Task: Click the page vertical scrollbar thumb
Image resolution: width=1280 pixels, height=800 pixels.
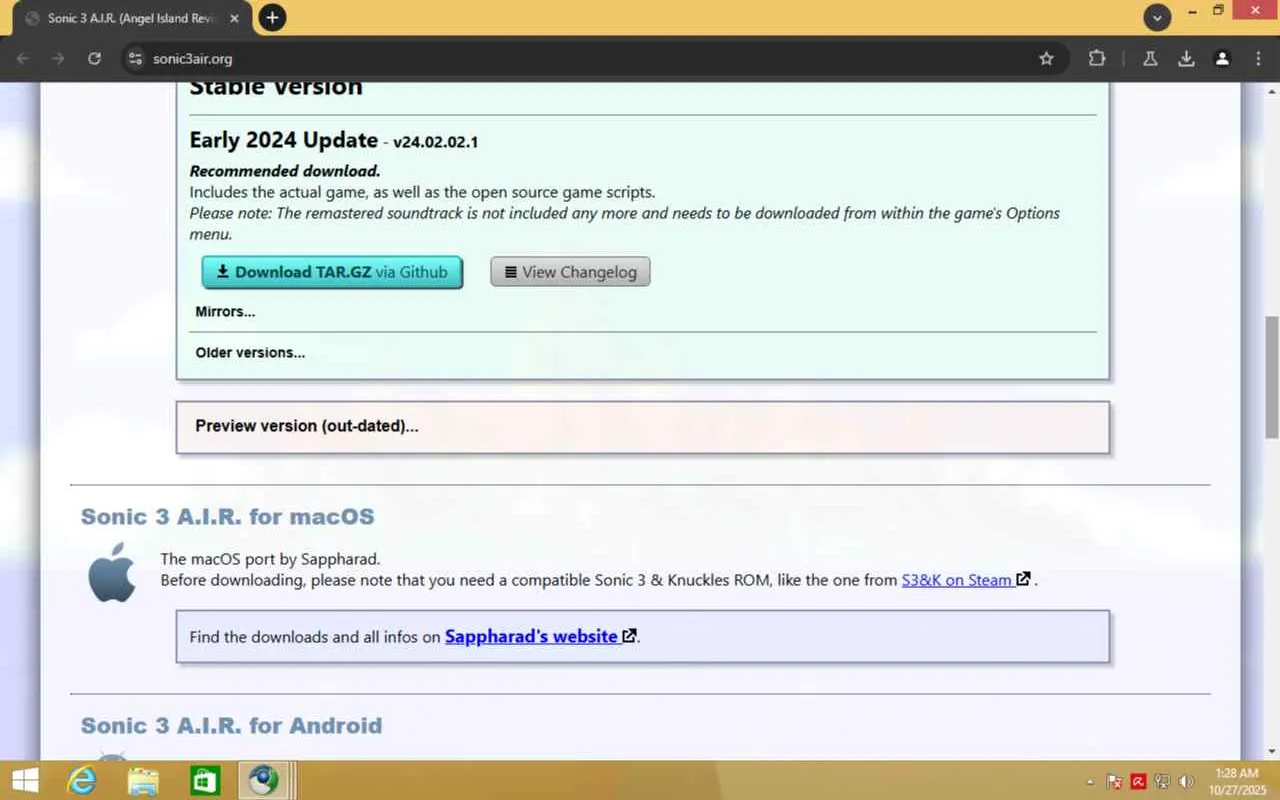Action: pyautogui.click(x=1271, y=377)
